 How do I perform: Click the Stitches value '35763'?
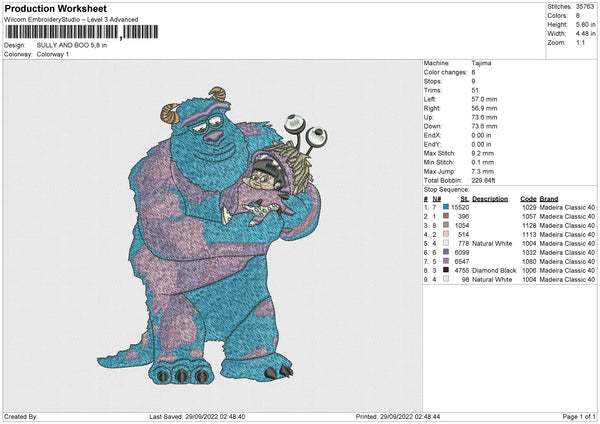[586, 7]
